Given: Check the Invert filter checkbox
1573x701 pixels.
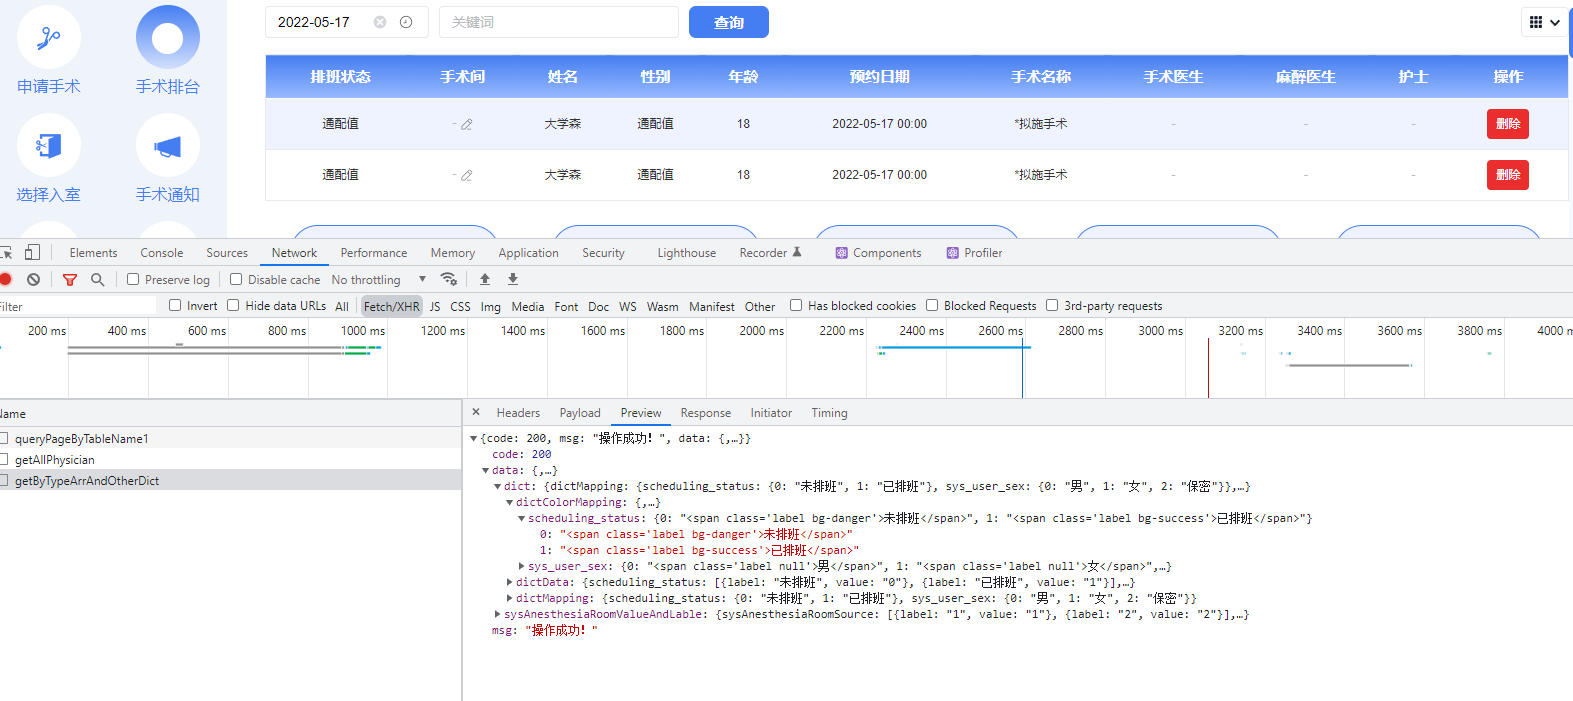Looking at the screenshot, I should point(175,305).
